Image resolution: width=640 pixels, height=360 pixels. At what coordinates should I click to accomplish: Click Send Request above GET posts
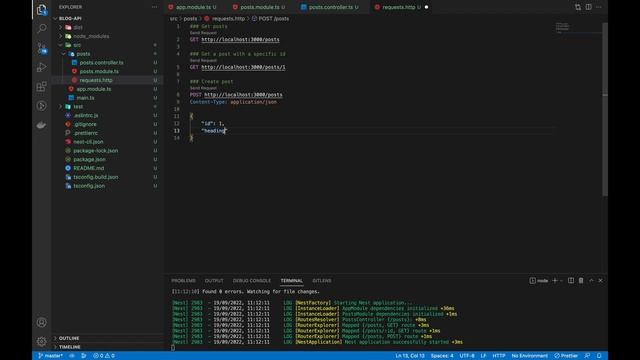pyautogui.click(x=203, y=33)
